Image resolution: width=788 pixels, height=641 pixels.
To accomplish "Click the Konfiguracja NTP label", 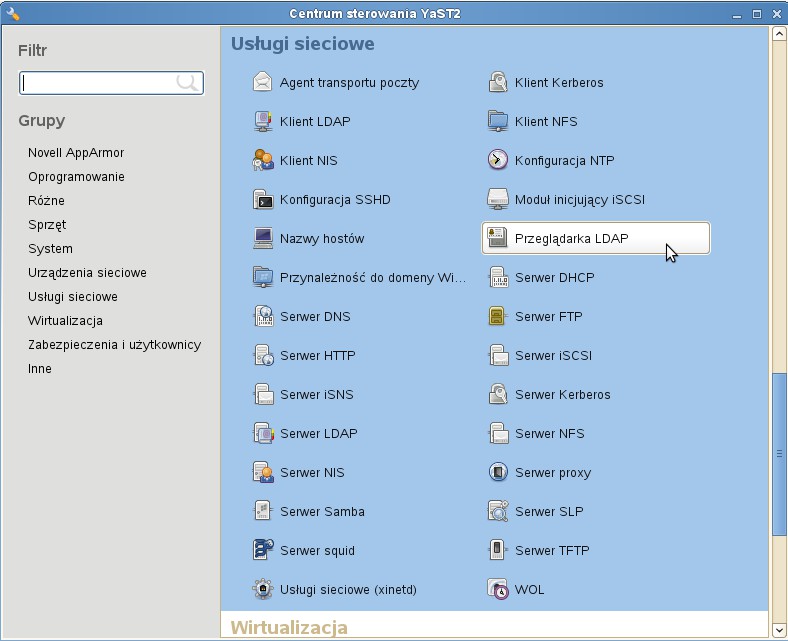I will [565, 161].
